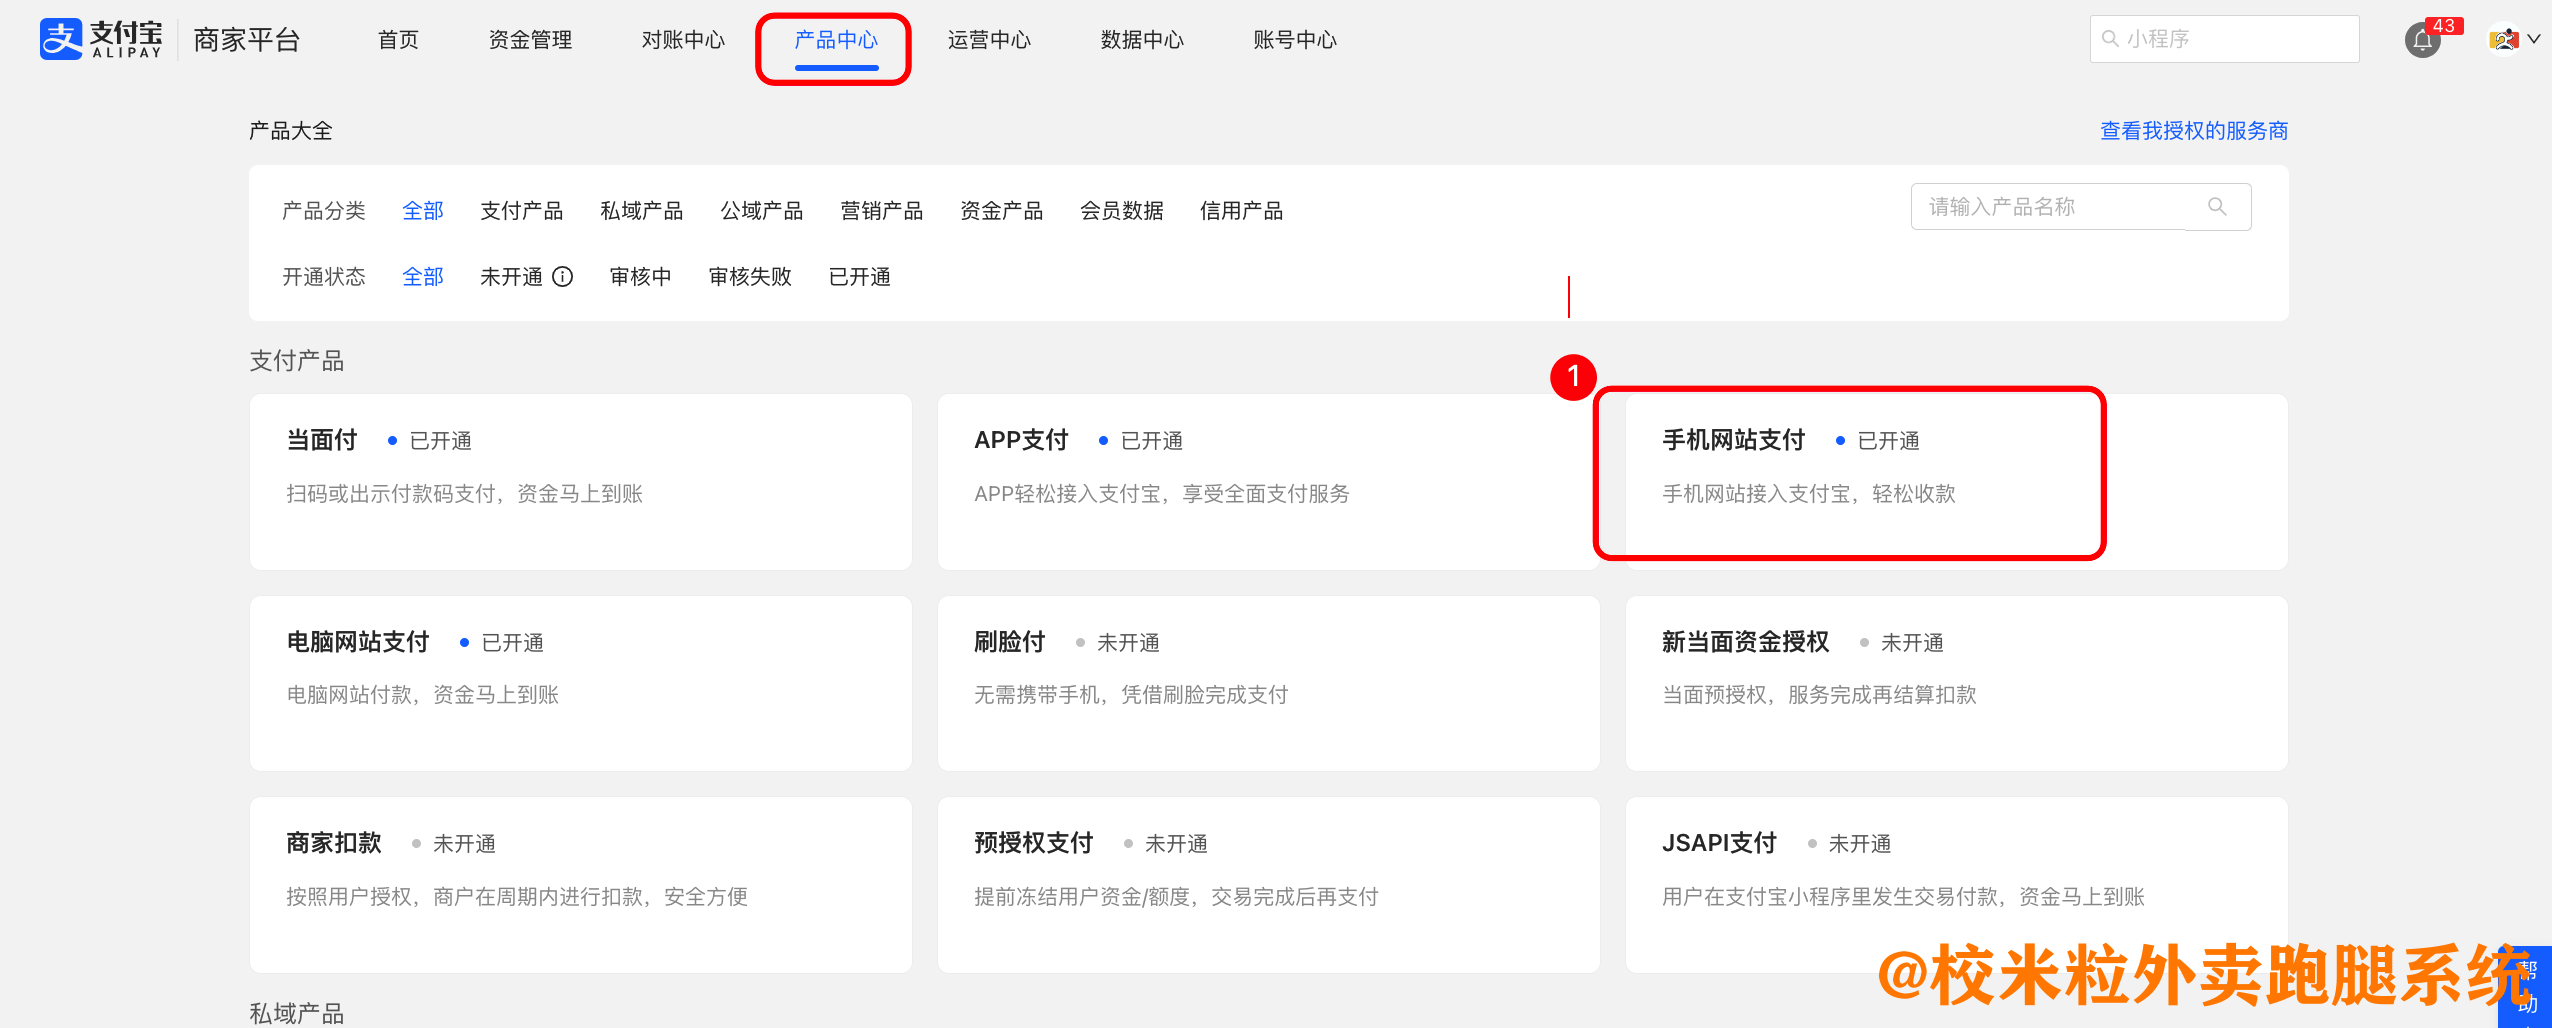Filter by 支付产品 category
Screen dimensions: 2552x1028
521,211
